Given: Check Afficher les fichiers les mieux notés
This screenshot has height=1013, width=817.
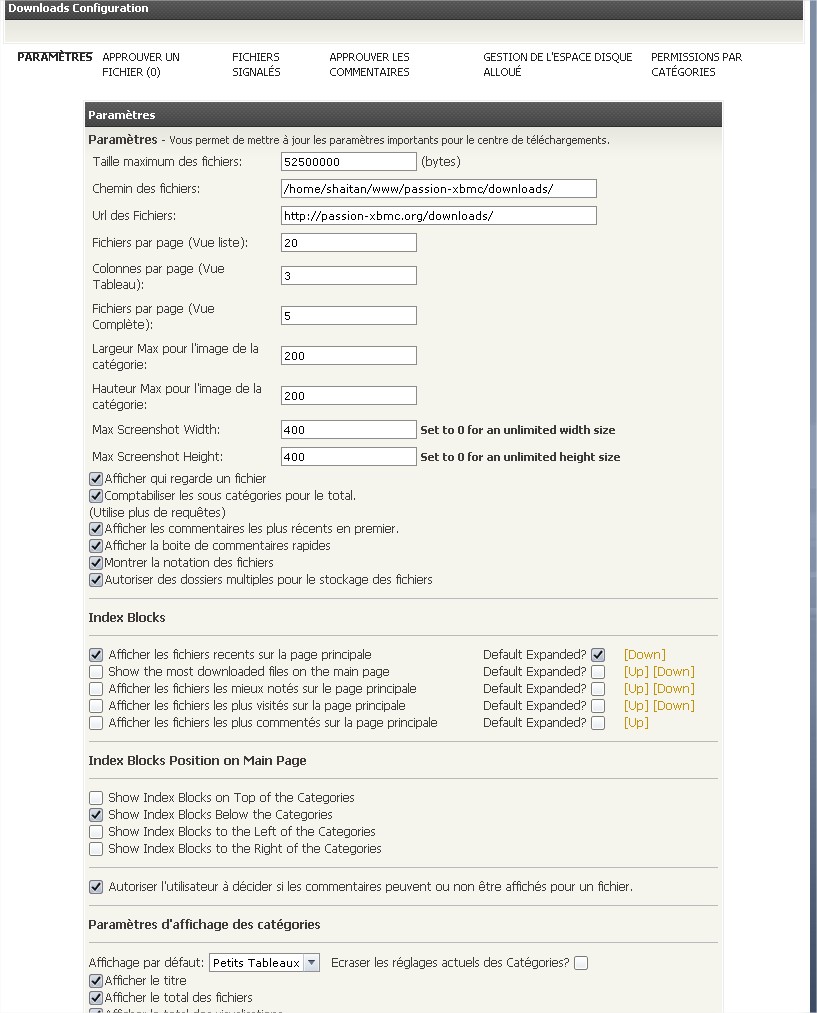Looking at the screenshot, I should click(96, 689).
